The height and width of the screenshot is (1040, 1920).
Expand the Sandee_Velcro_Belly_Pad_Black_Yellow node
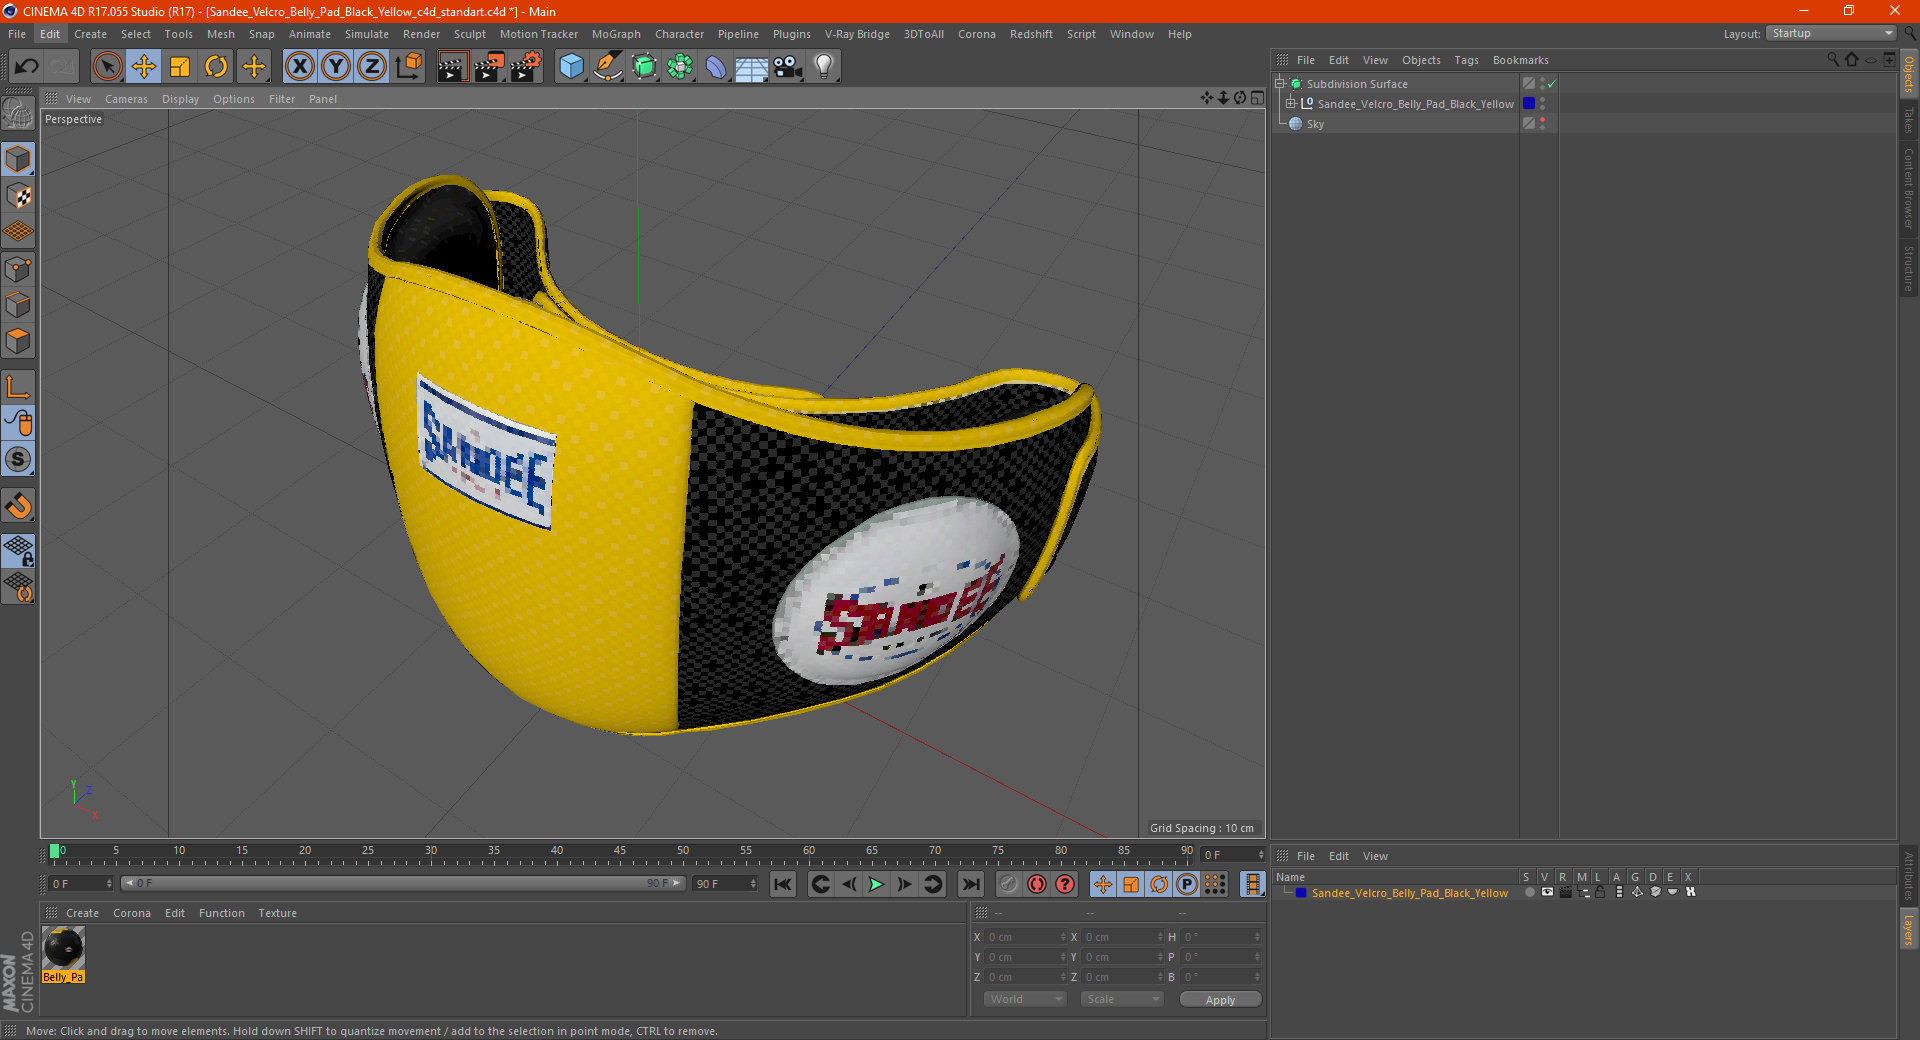(1290, 104)
